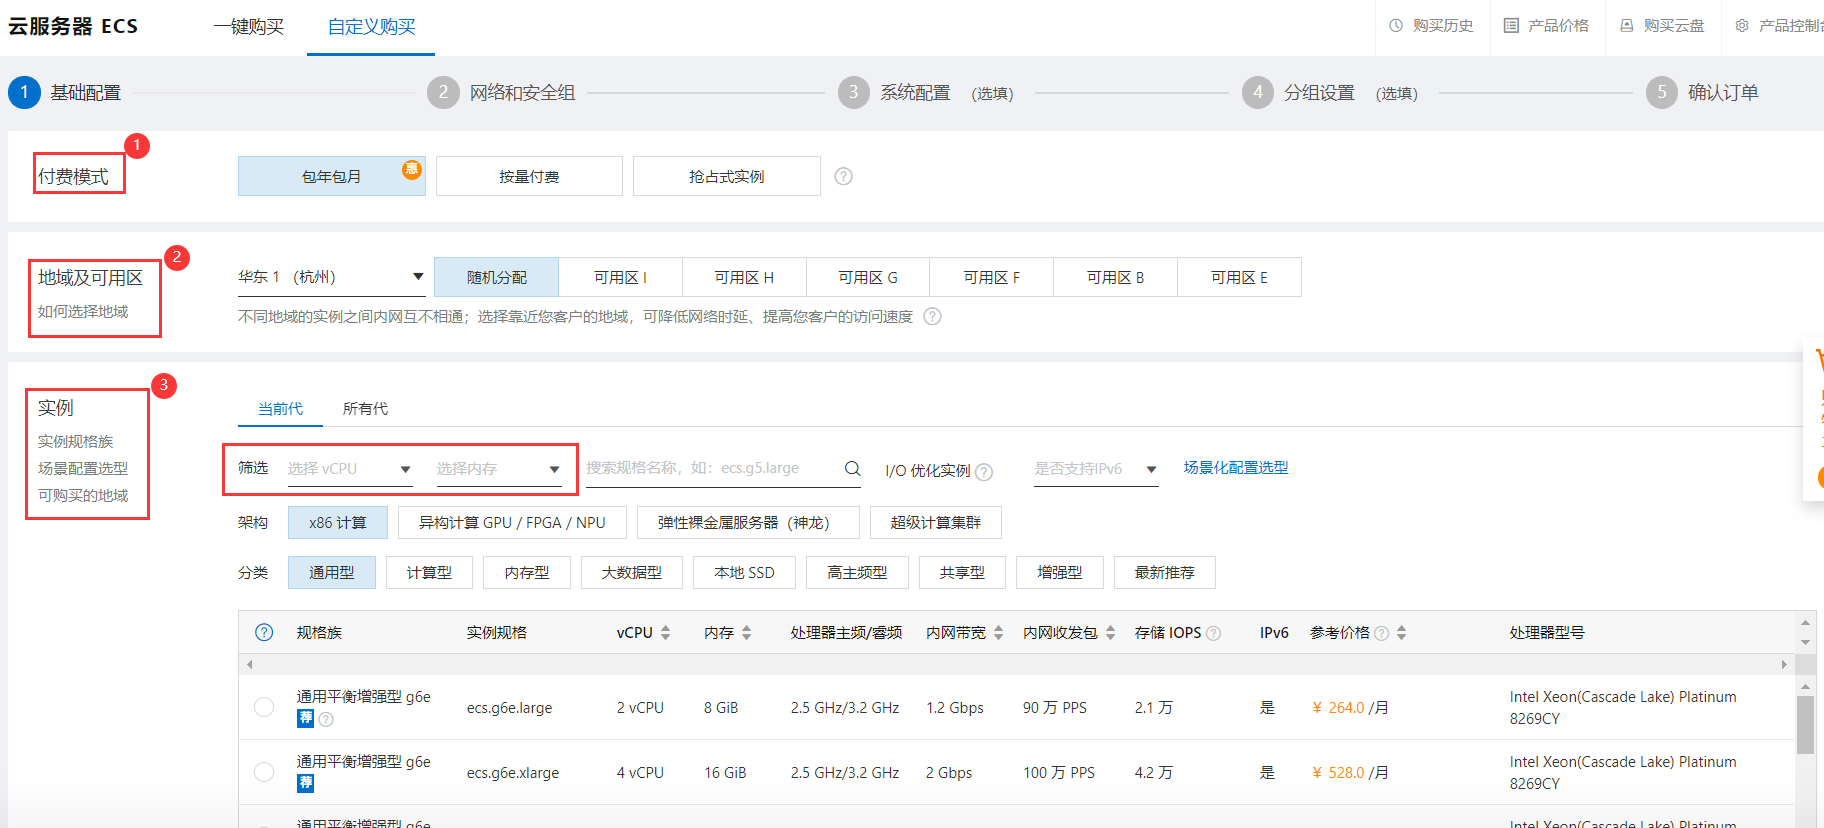This screenshot has height=828, width=1824.
Task: Click the 产品控制台 gear icon
Action: click(x=1742, y=26)
